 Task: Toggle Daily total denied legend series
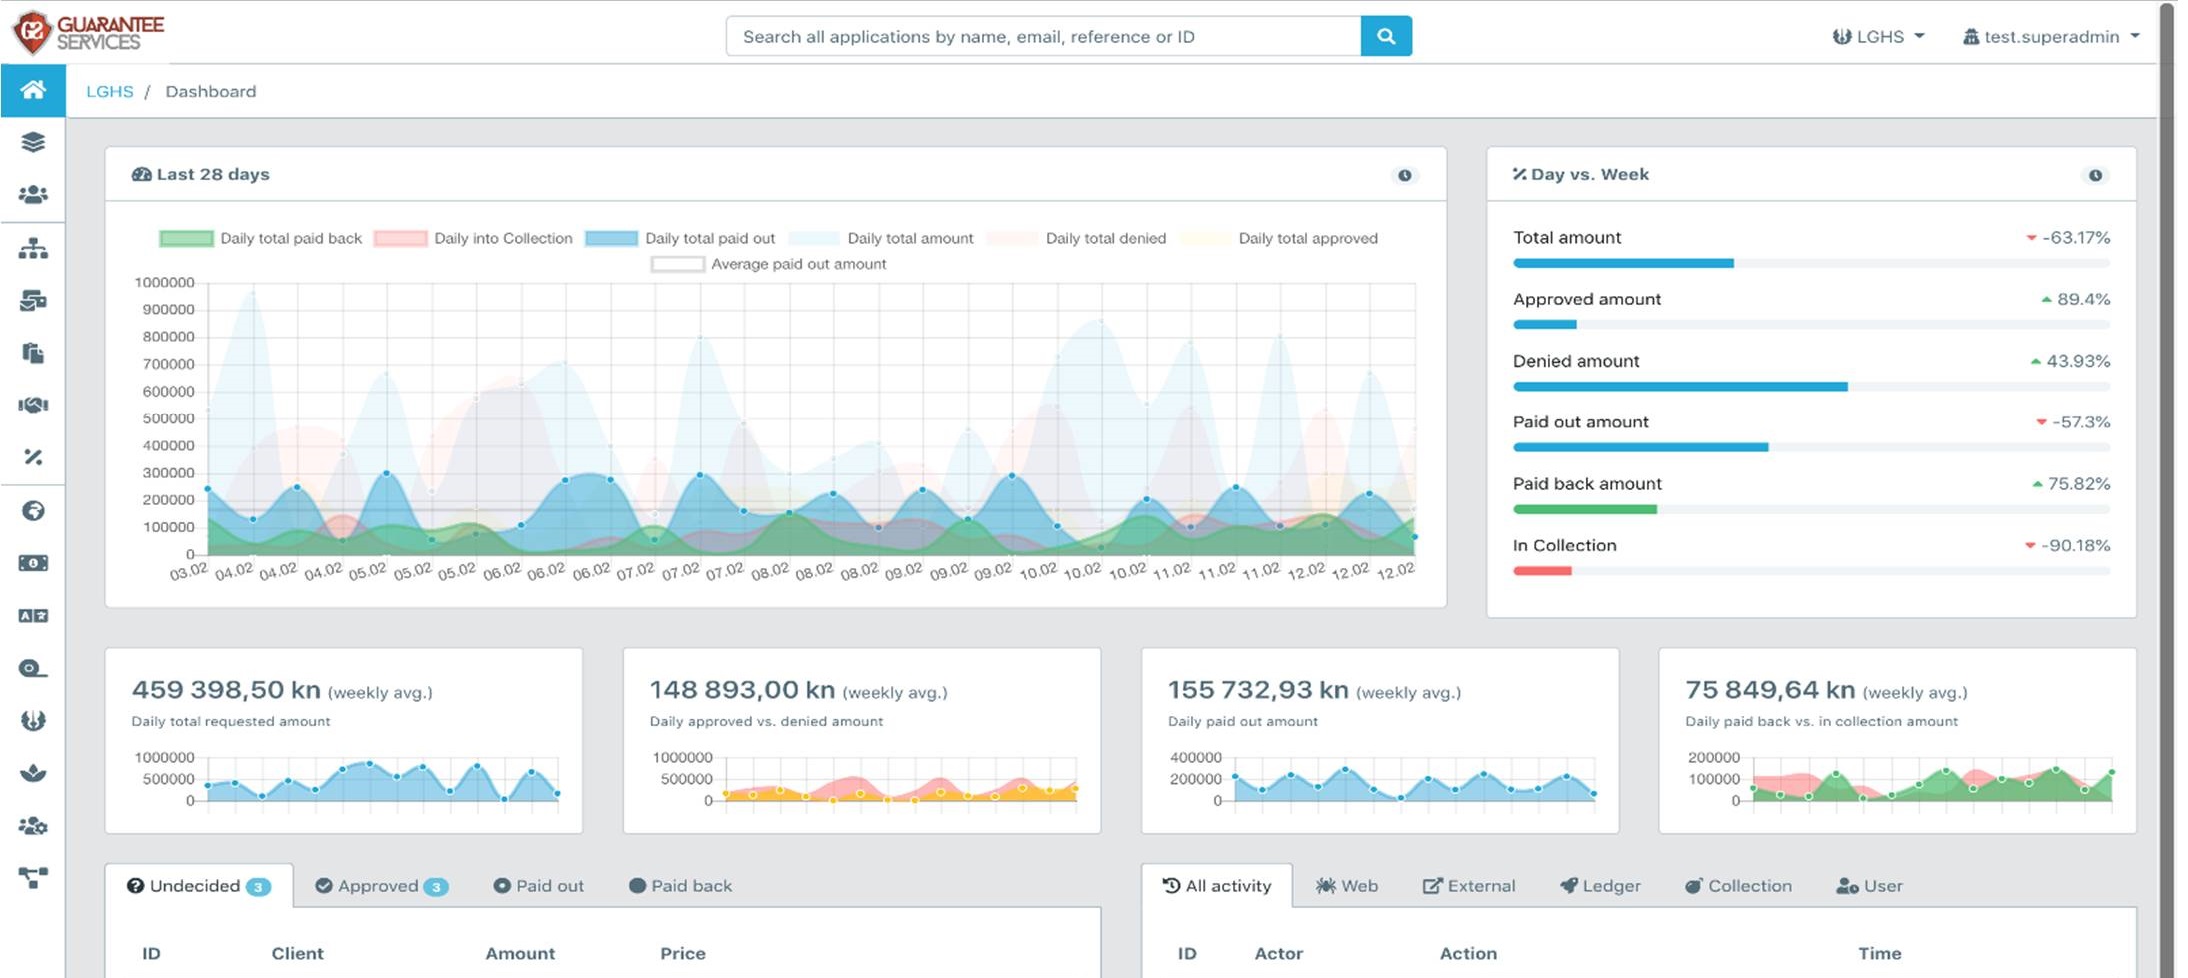[1076, 238]
